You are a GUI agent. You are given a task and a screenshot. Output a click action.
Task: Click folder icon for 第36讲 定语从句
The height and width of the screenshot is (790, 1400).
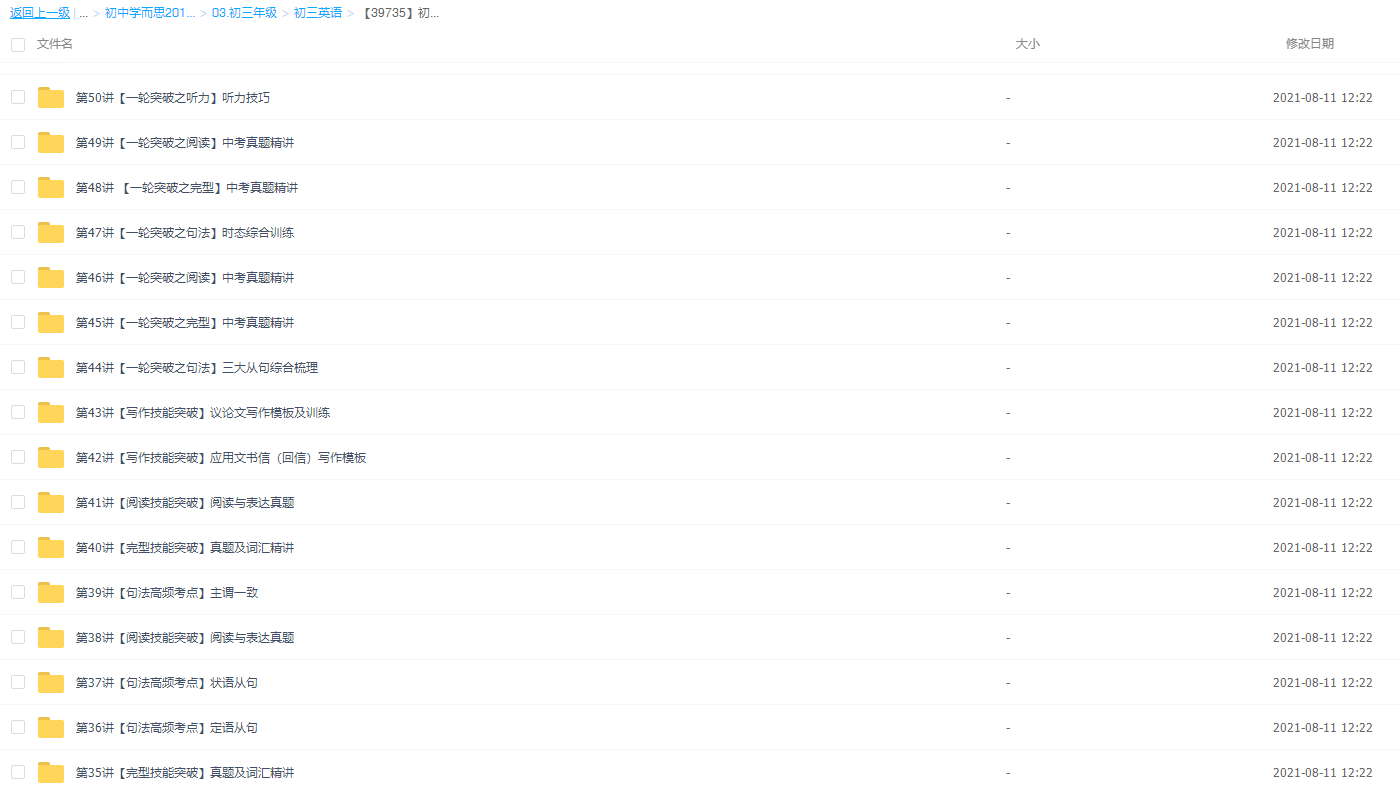(50, 728)
